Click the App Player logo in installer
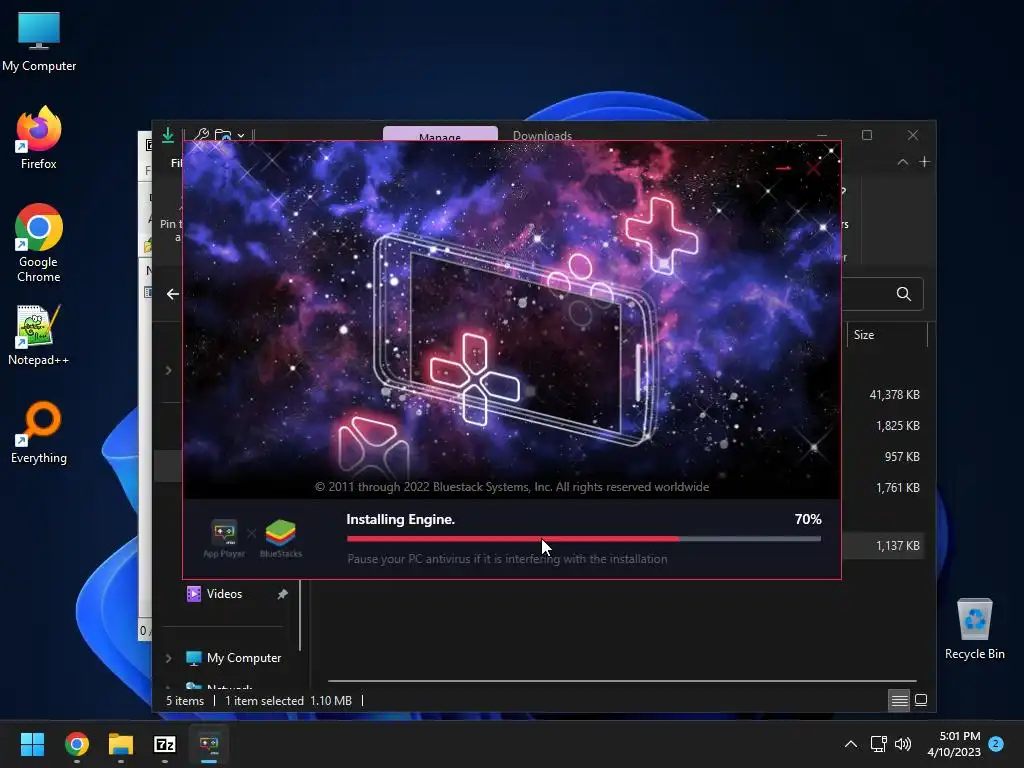The height and width of the screenshot is (768, 1024). click(x=224, y=538)
